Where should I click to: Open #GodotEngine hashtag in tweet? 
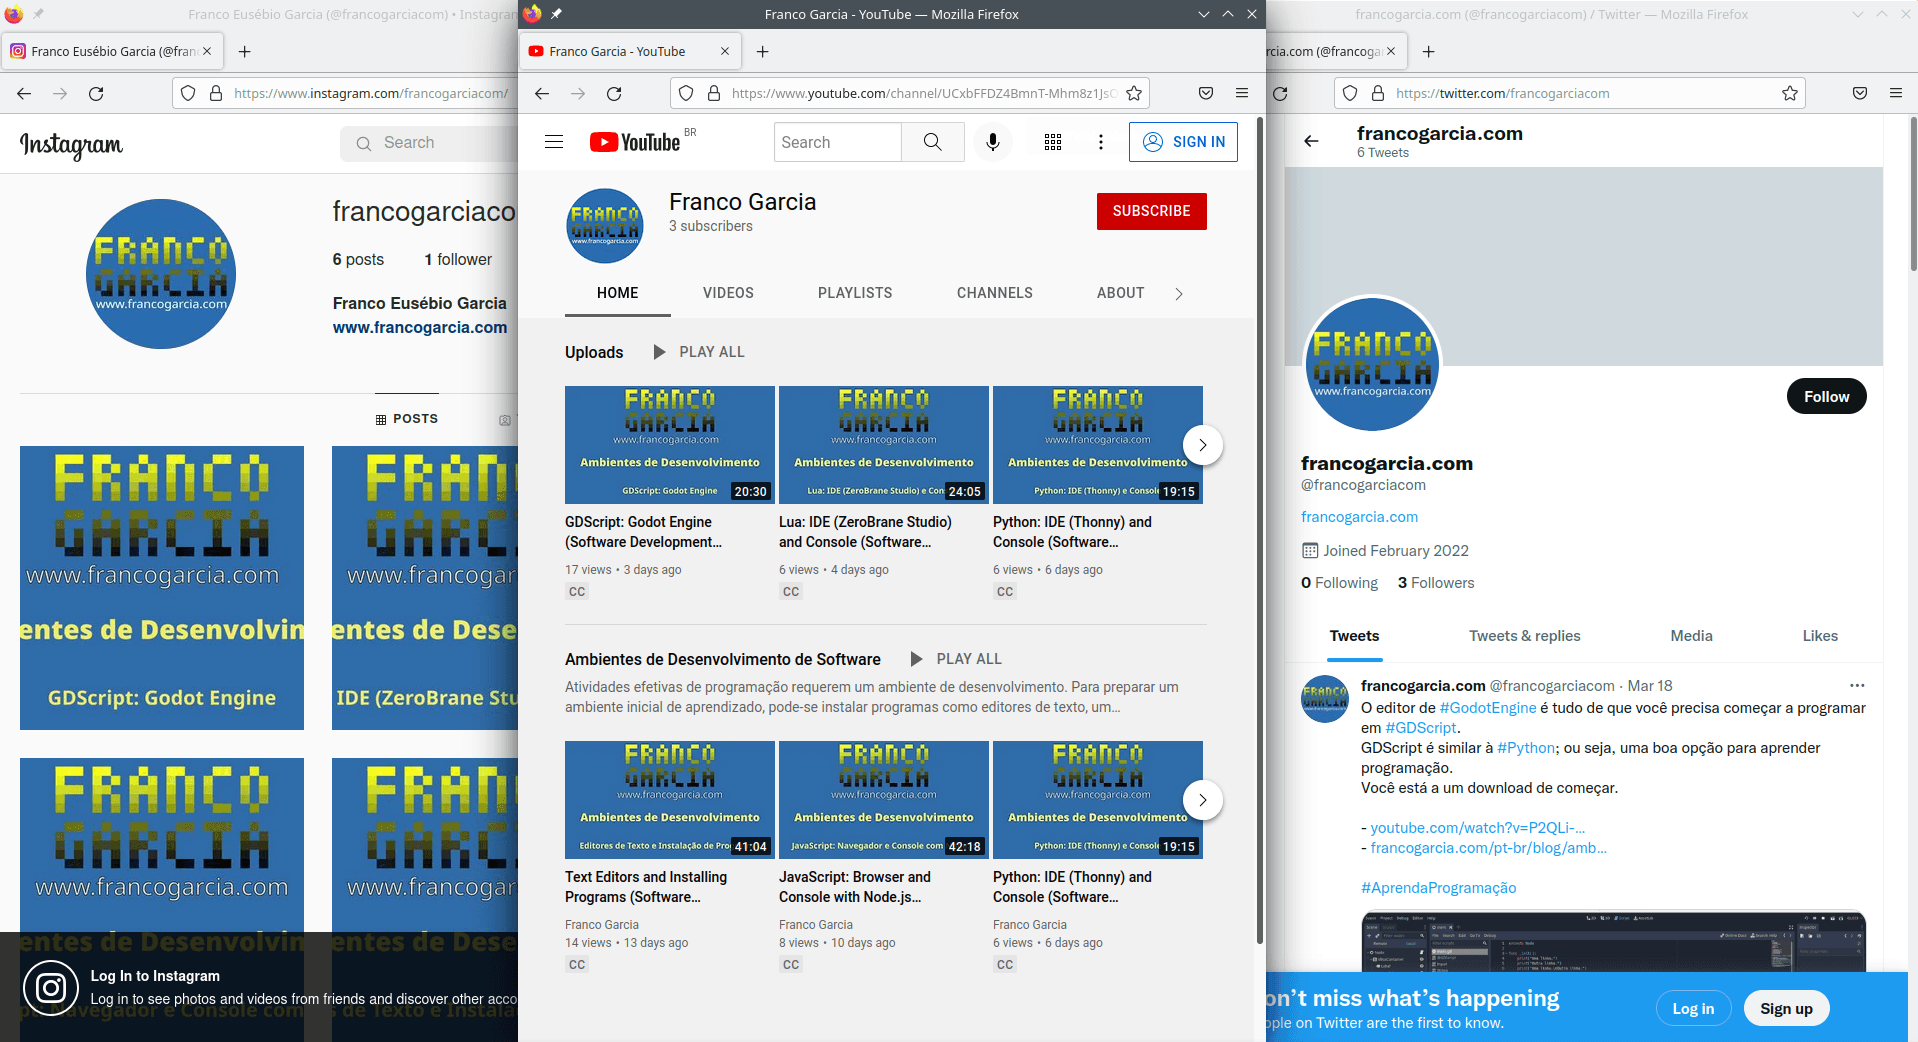click(x=1488, y=708)
